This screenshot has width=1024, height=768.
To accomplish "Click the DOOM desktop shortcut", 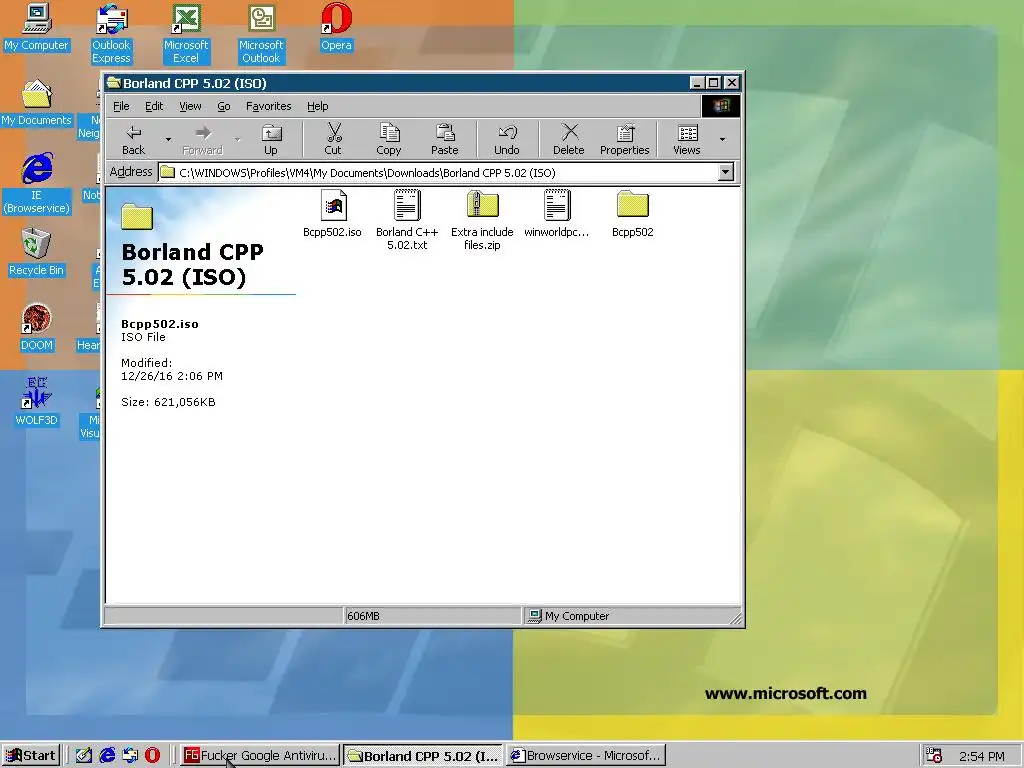I will (x=37, y=328).
